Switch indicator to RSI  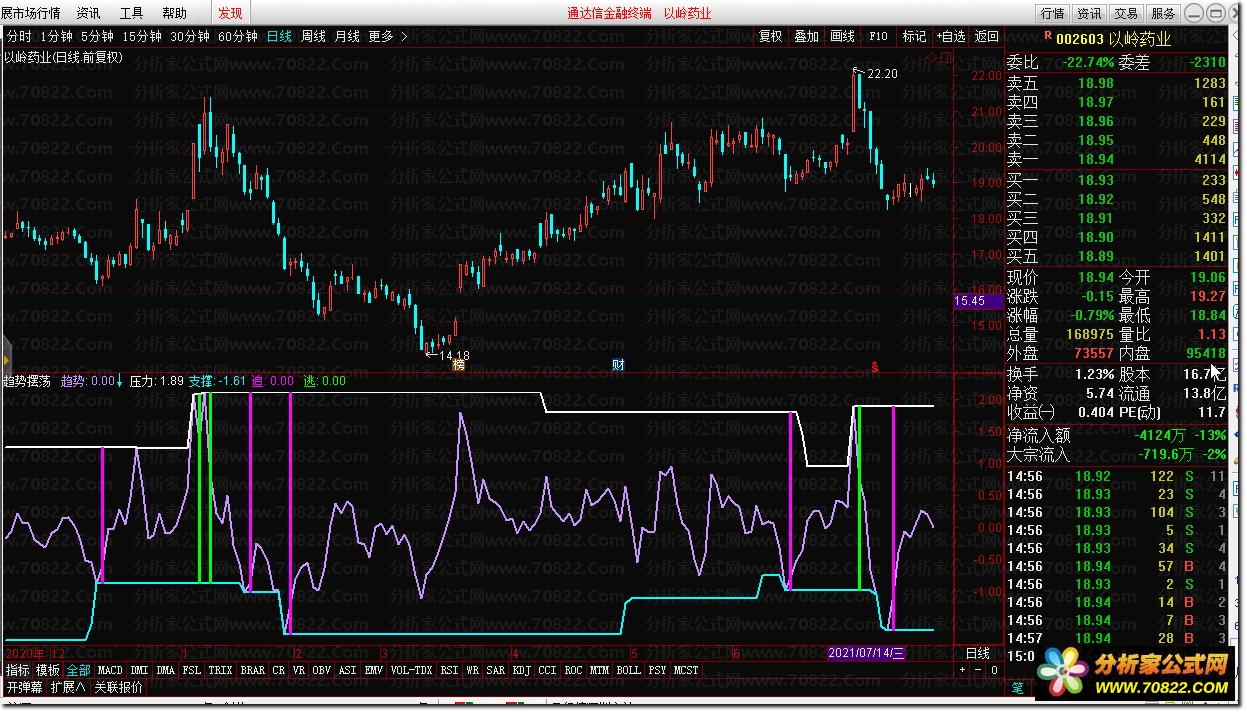[x=450, y=670]
